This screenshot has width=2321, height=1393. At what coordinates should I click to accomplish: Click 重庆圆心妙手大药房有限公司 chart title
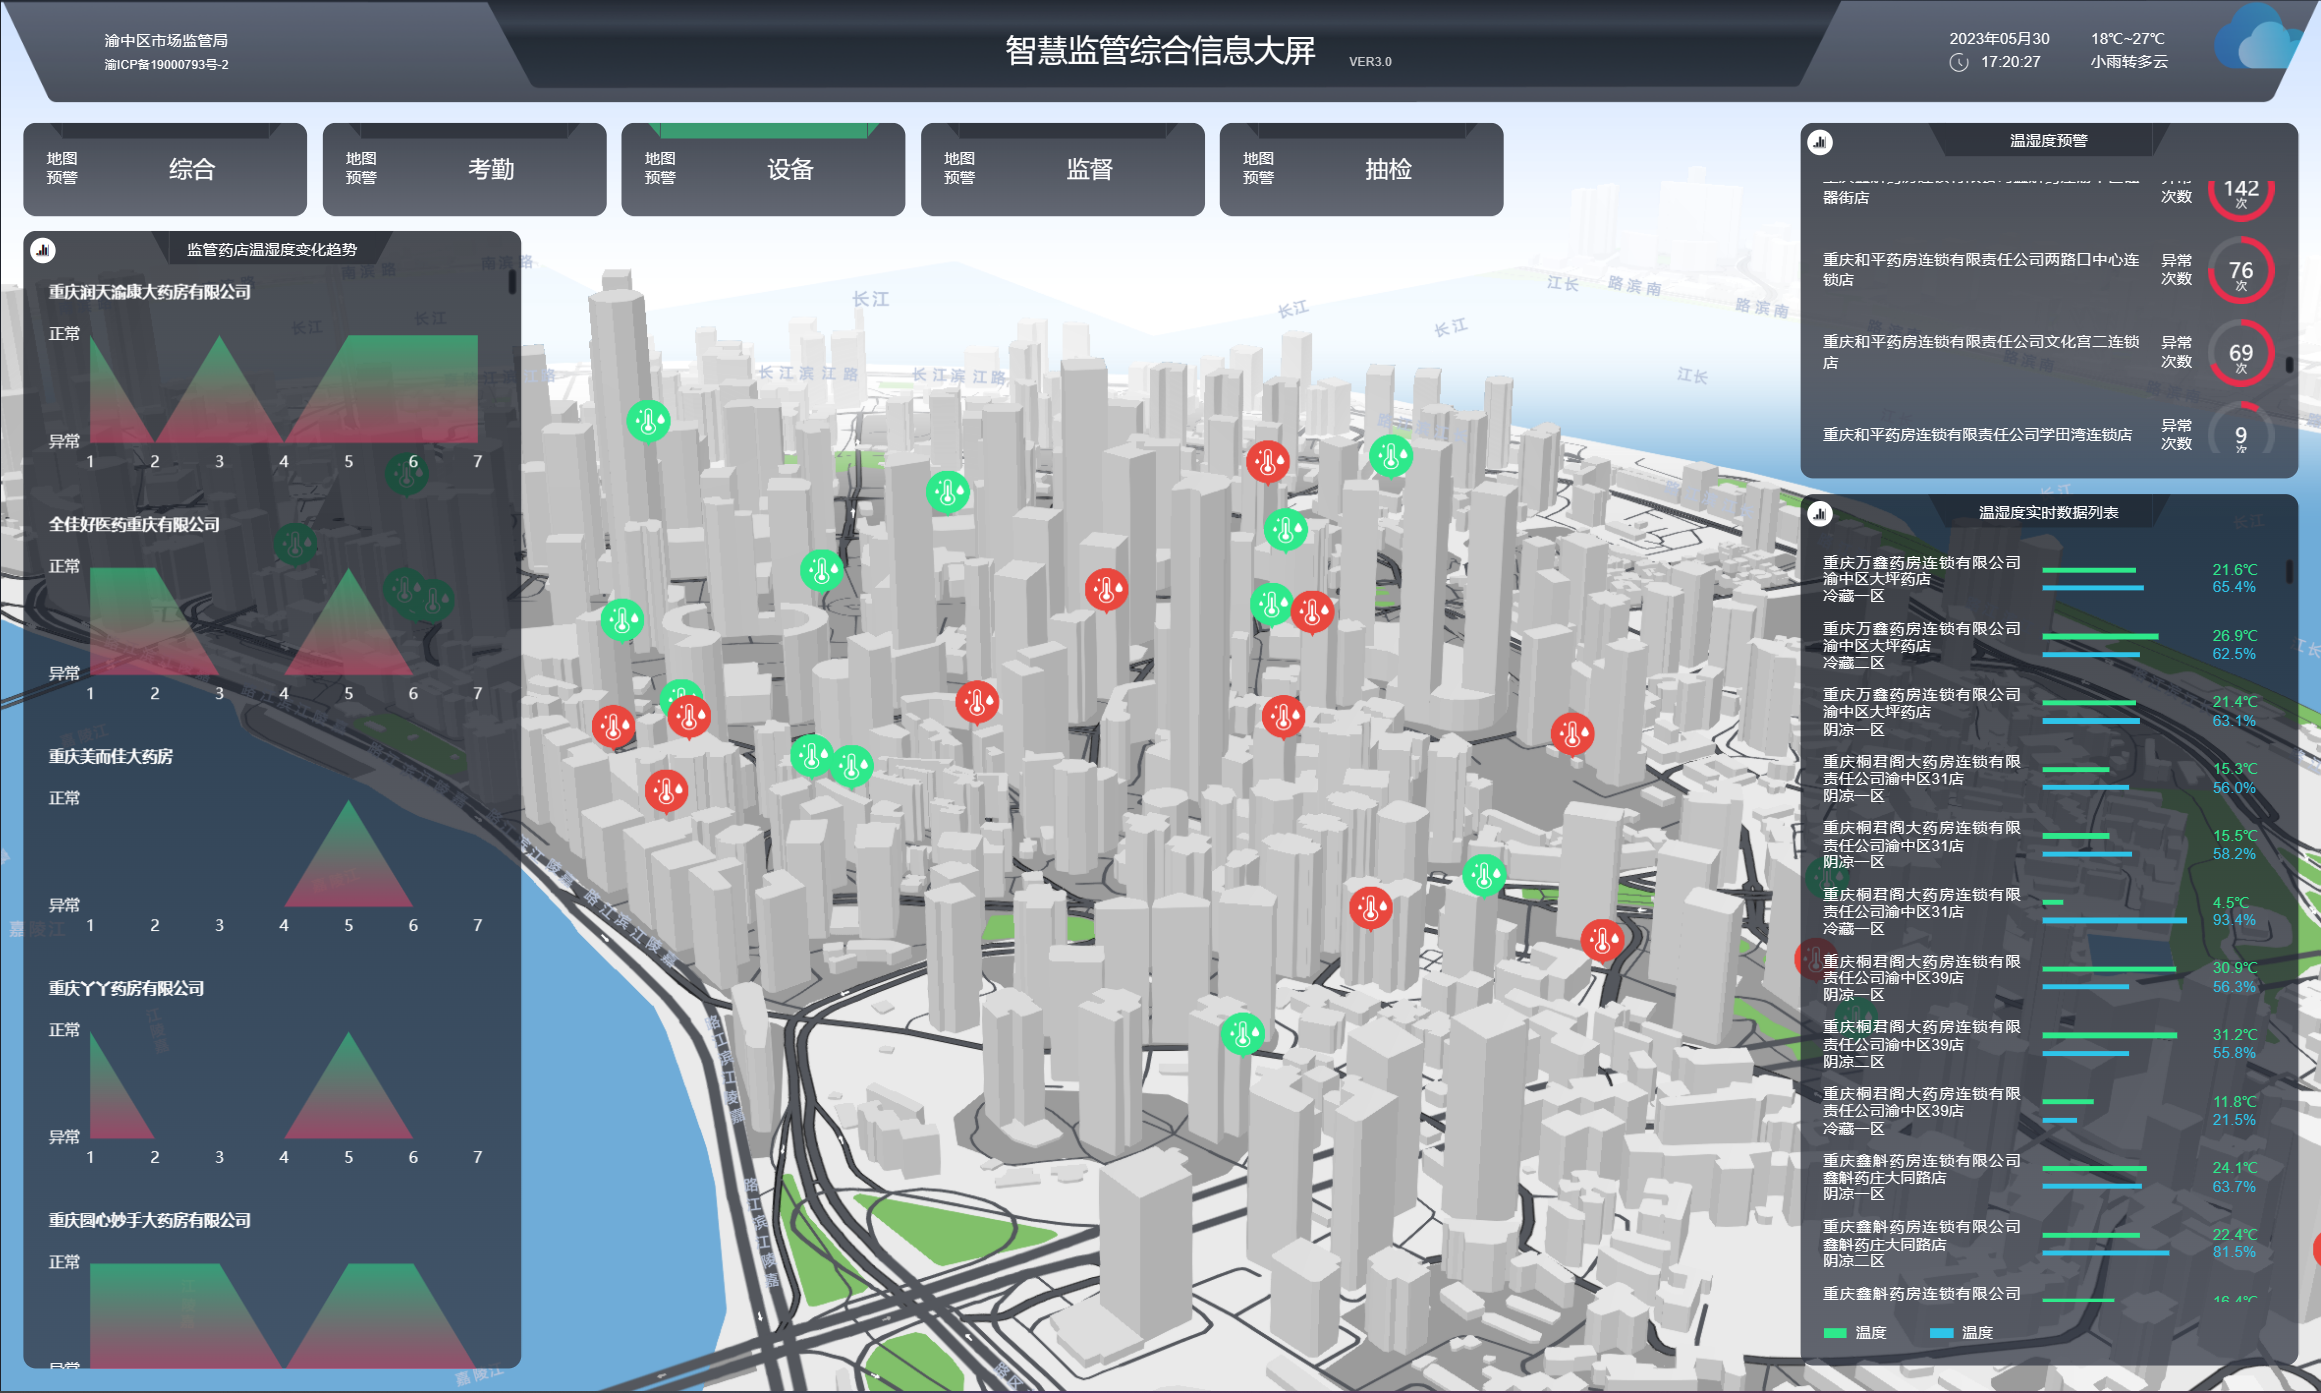coord(150,1220)
